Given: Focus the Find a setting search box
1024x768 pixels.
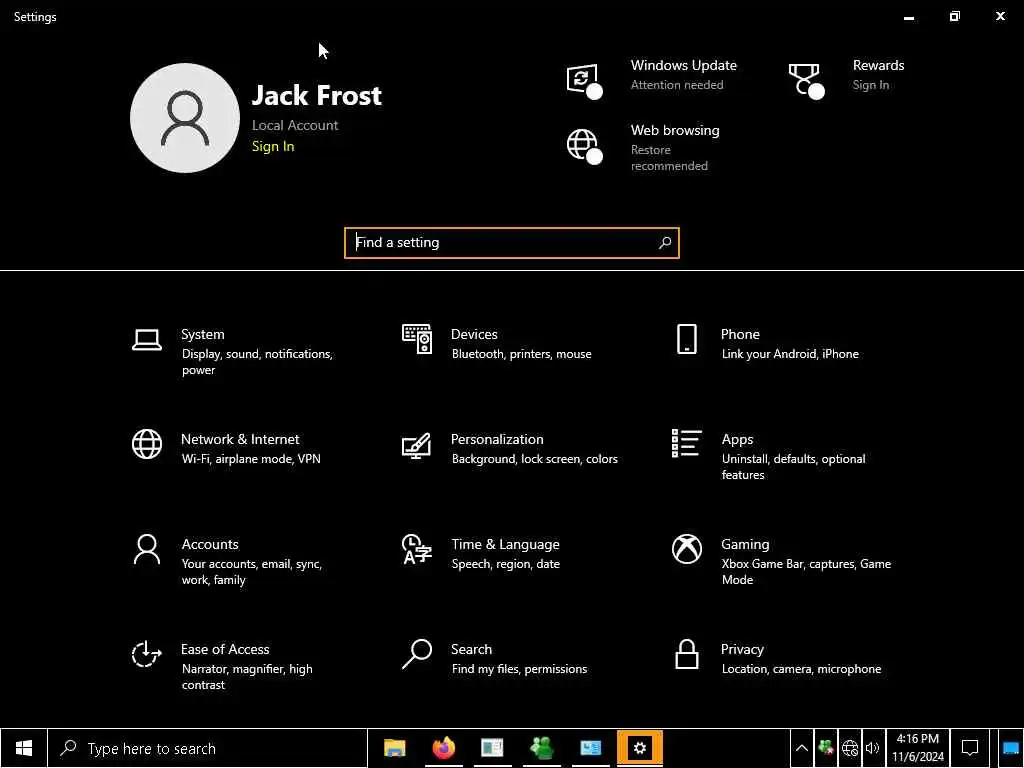Looking at the screenshot, I should tap(511, 243).
